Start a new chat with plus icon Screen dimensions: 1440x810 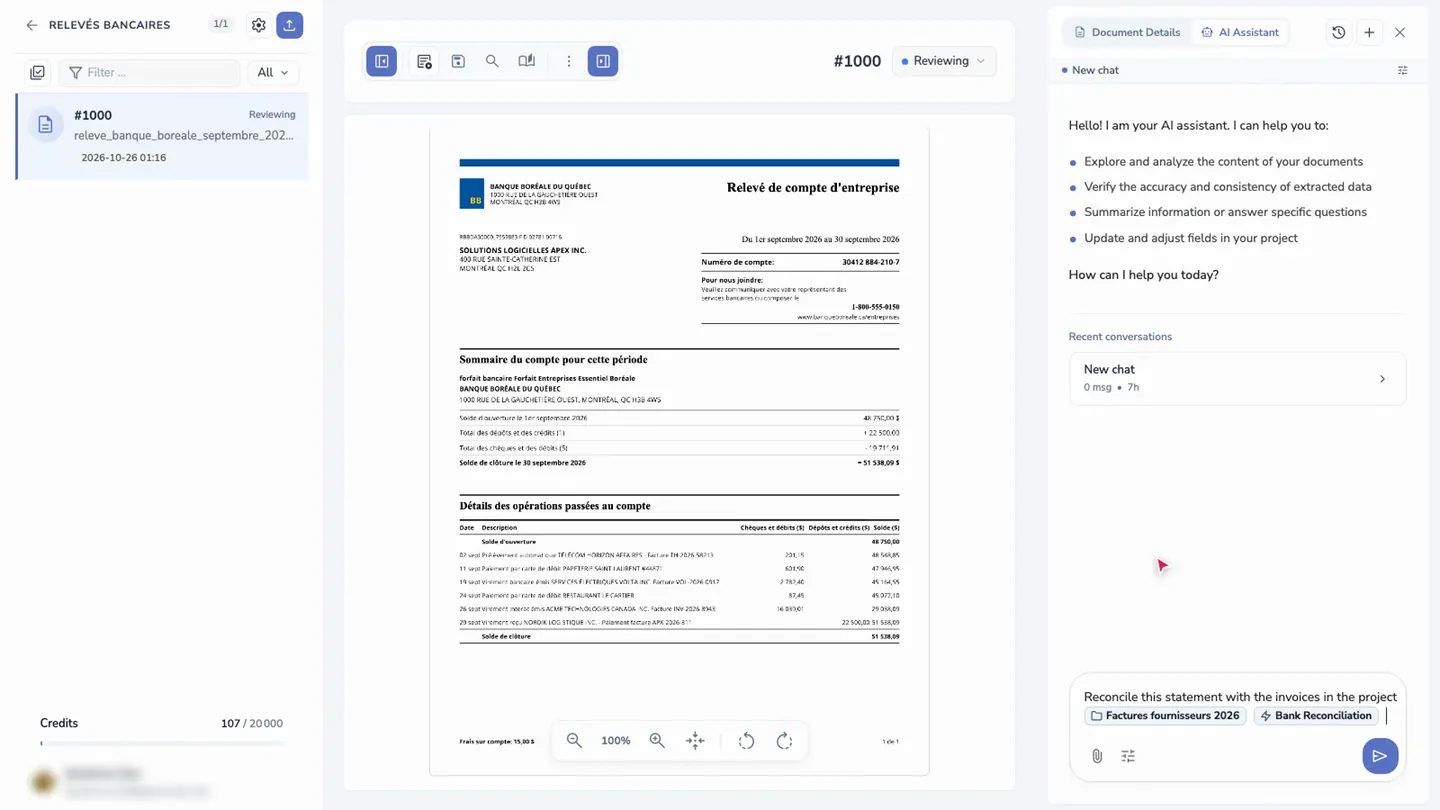click(x=1370, y=32)
